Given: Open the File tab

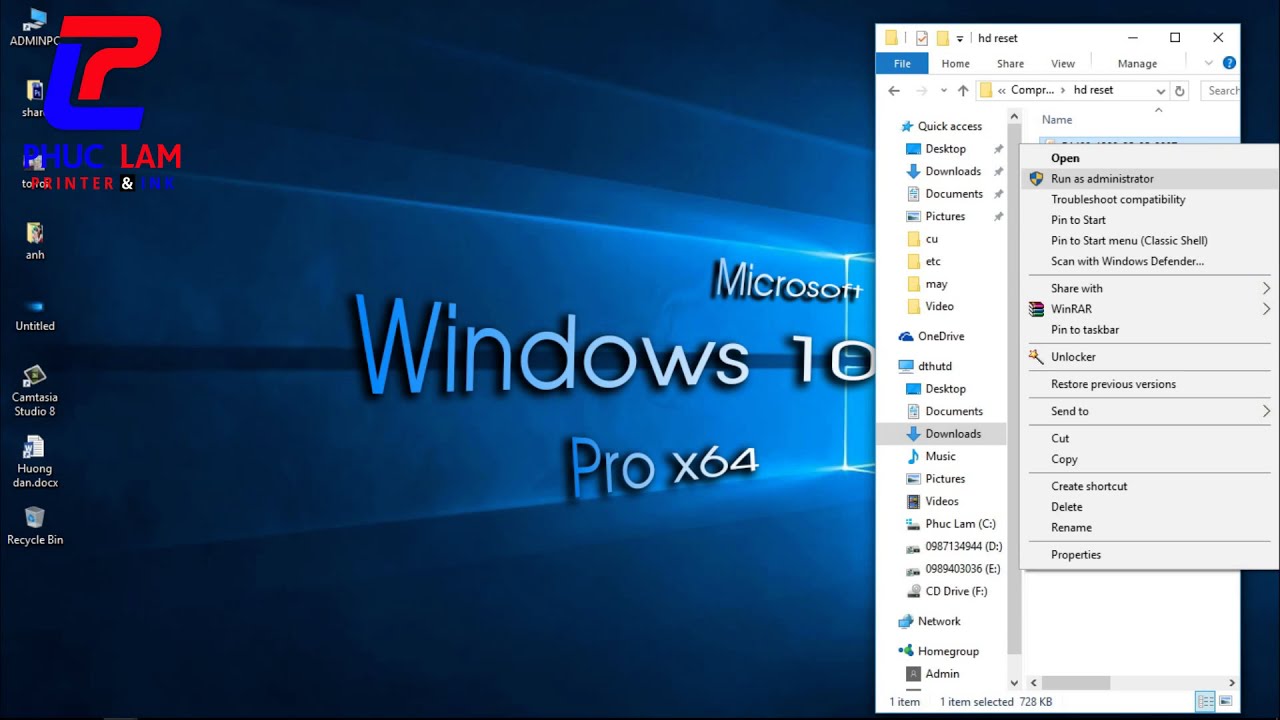Looking at the screenshot, I should pyautogui.click(x=902, y=63).
